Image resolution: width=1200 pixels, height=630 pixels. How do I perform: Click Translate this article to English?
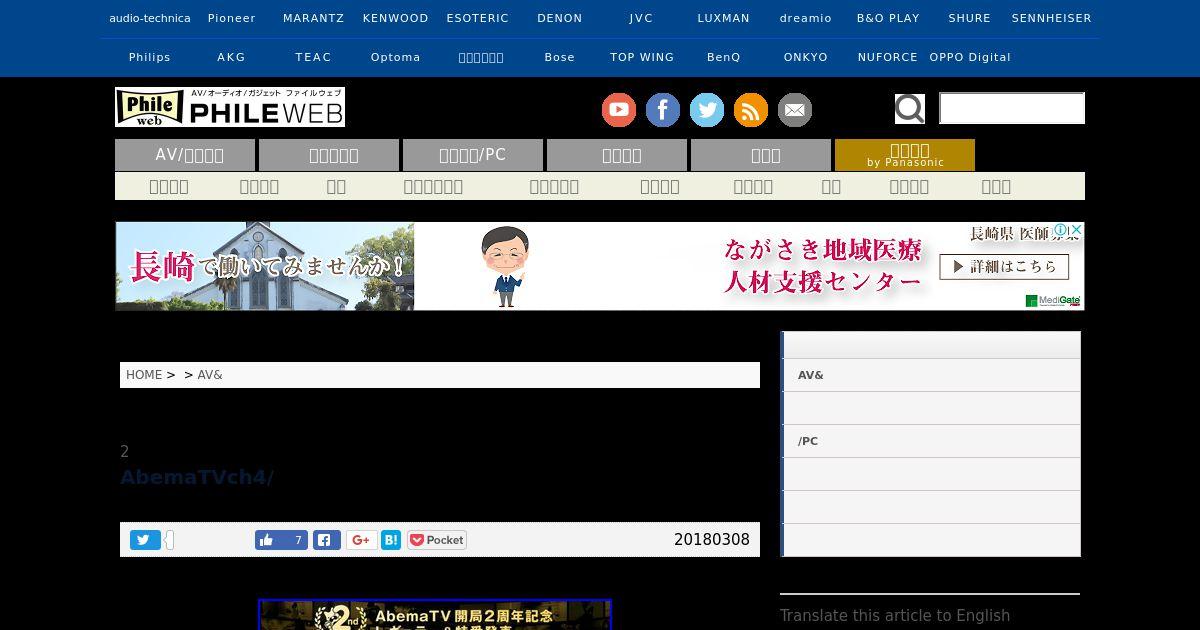(895, 616)
